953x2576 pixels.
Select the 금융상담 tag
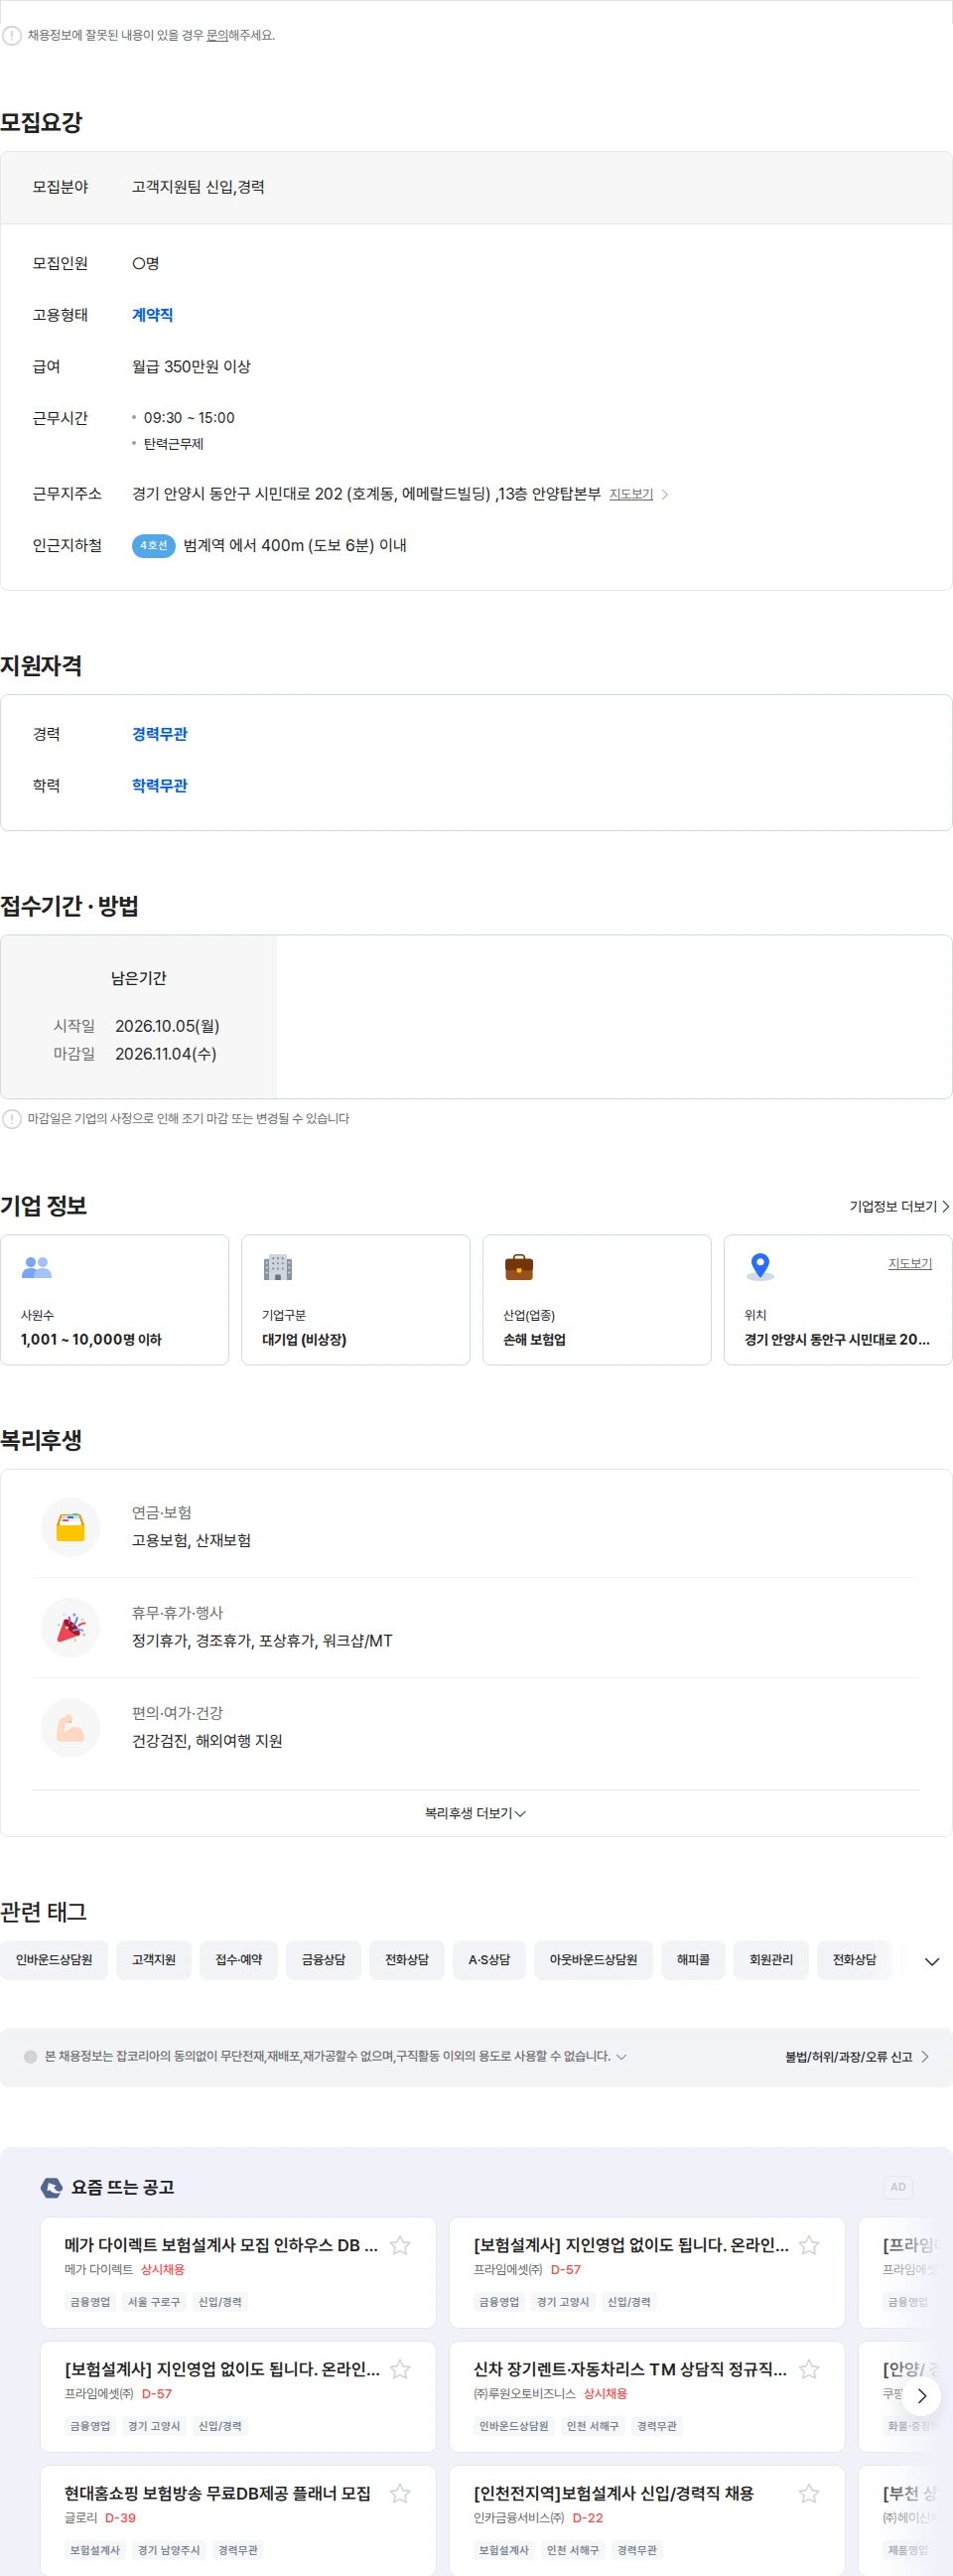pyautogui.click(x=324, y=1960)
